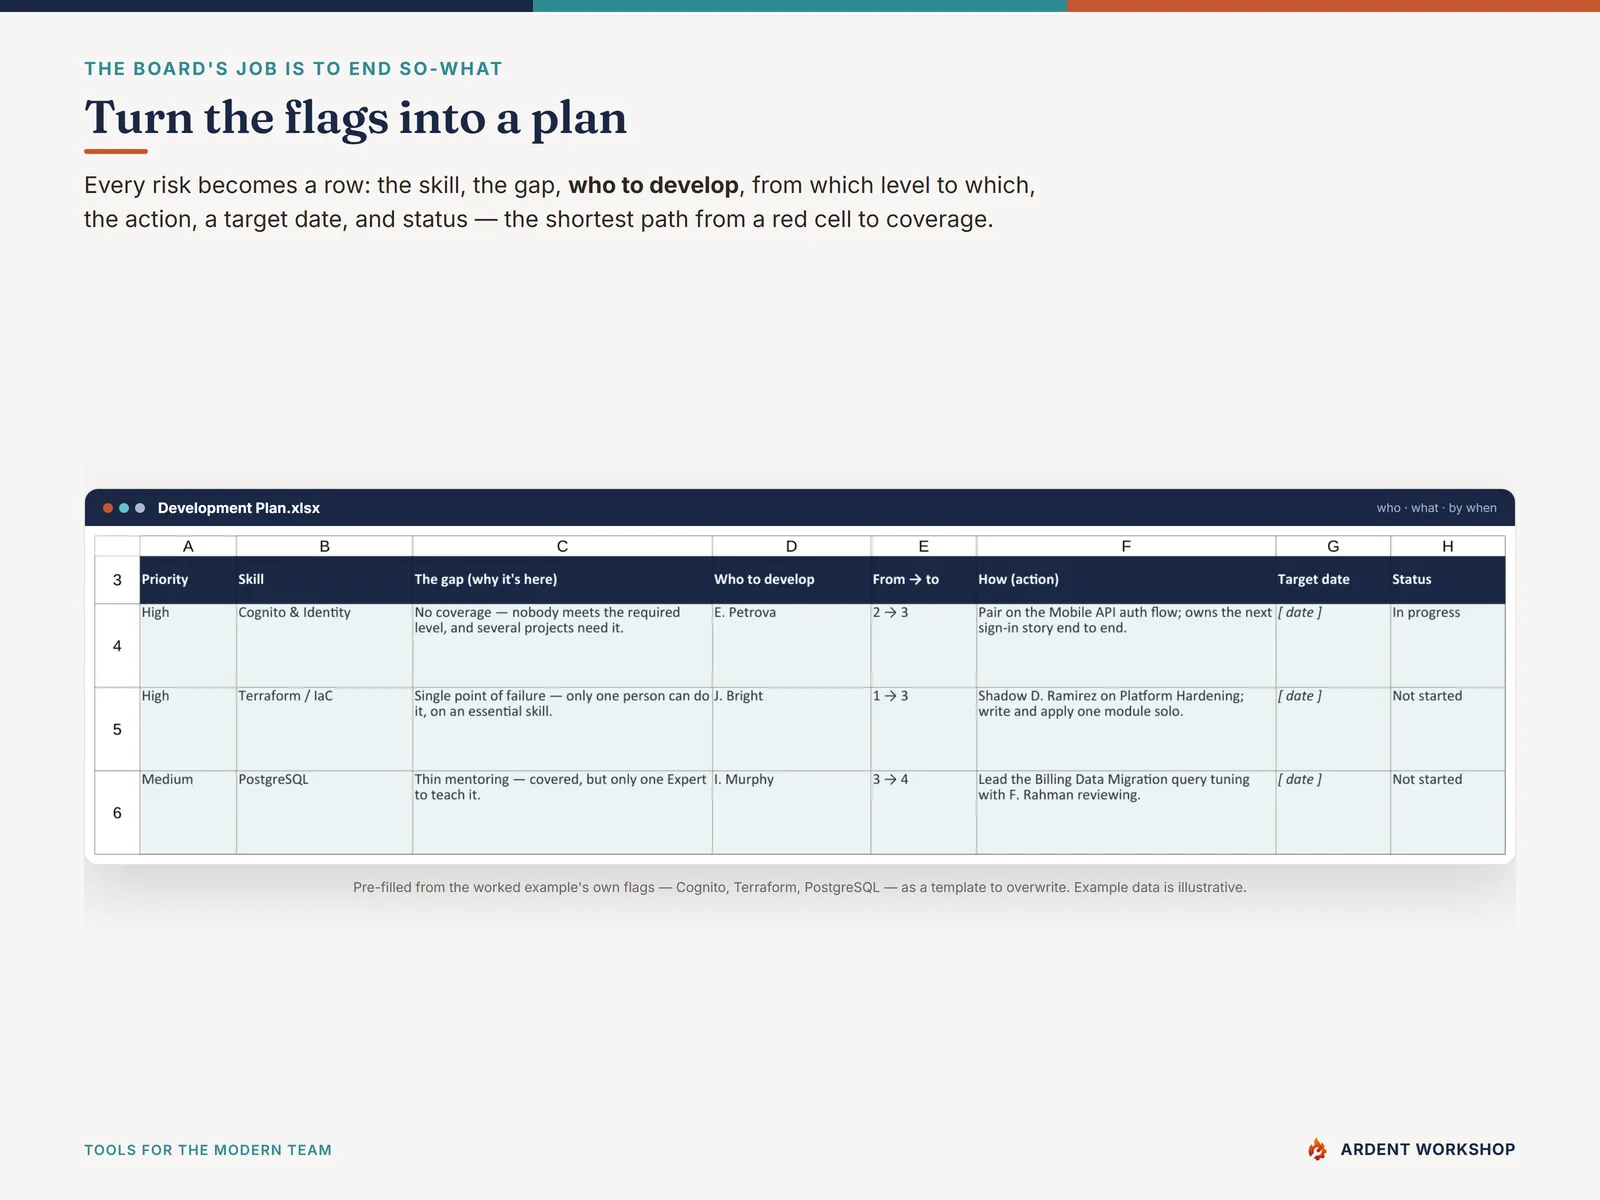This screenshot has height=1200, width=1600.
Task: Select the High priority cell in Cognito row
Action: point(188,646)
